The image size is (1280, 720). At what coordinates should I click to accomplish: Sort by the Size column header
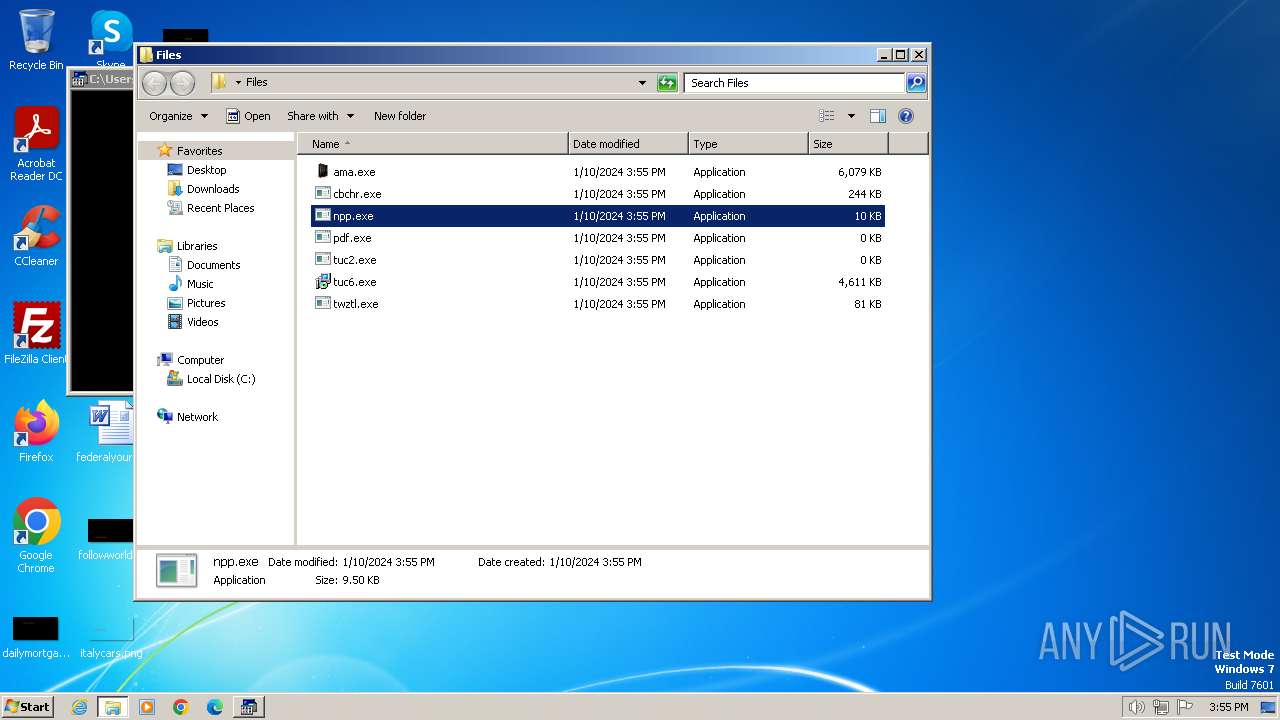click(848, 144)
